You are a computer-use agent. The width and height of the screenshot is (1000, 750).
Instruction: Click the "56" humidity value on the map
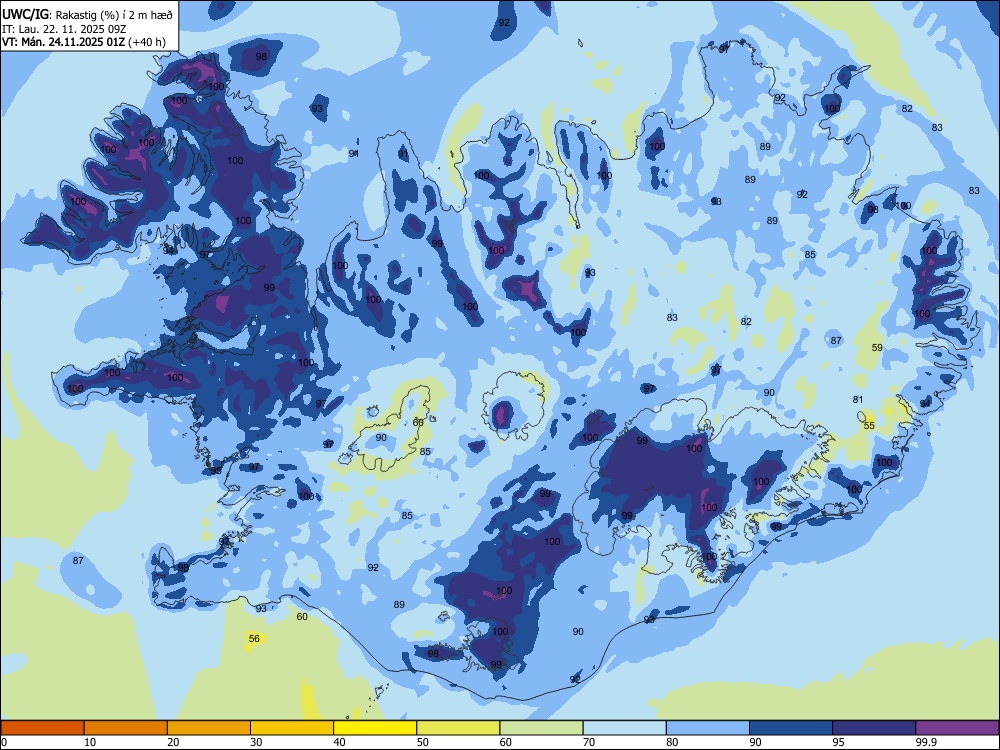tap(254, 638)
